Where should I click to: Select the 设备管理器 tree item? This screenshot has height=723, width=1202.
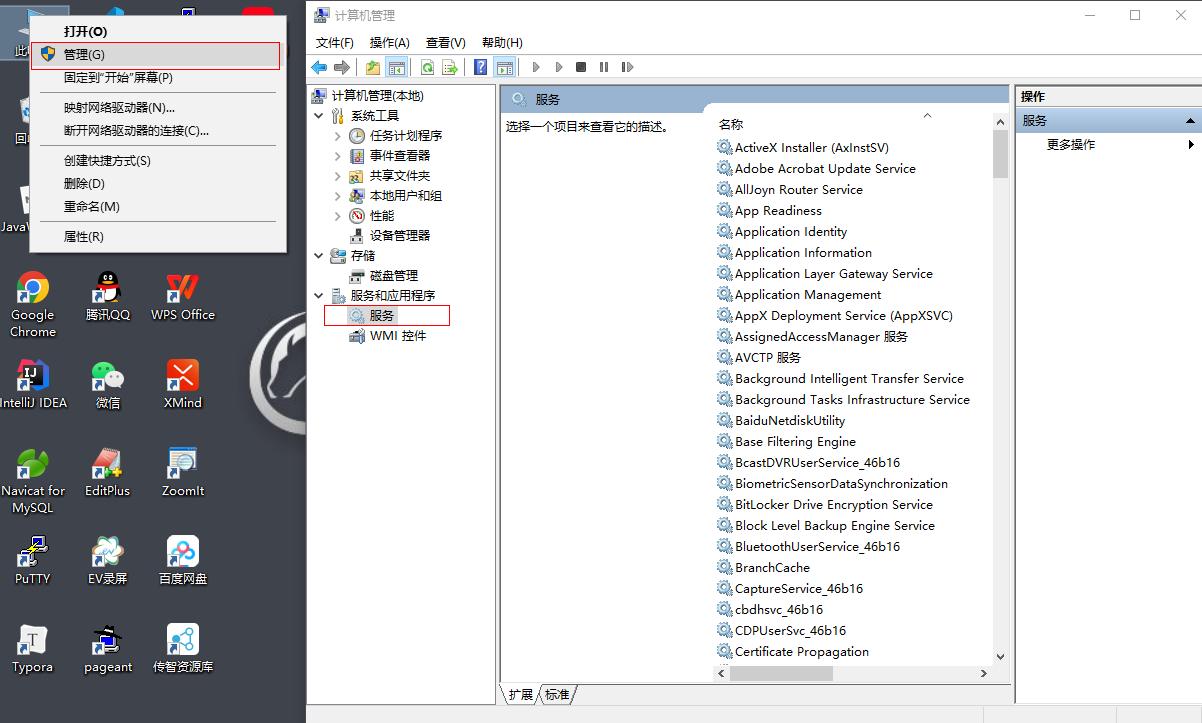click(x=399, y=236)
